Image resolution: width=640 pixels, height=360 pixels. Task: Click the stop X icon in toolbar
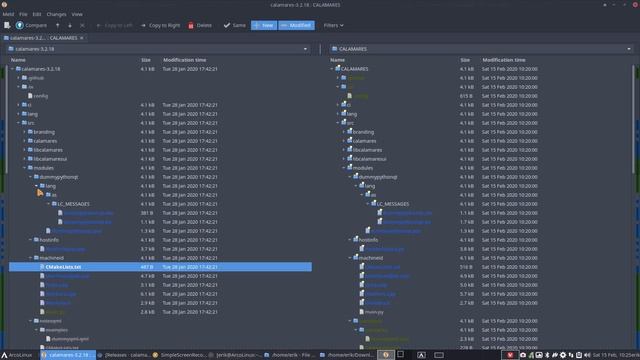pyautogui.click(x=82, y=25)
